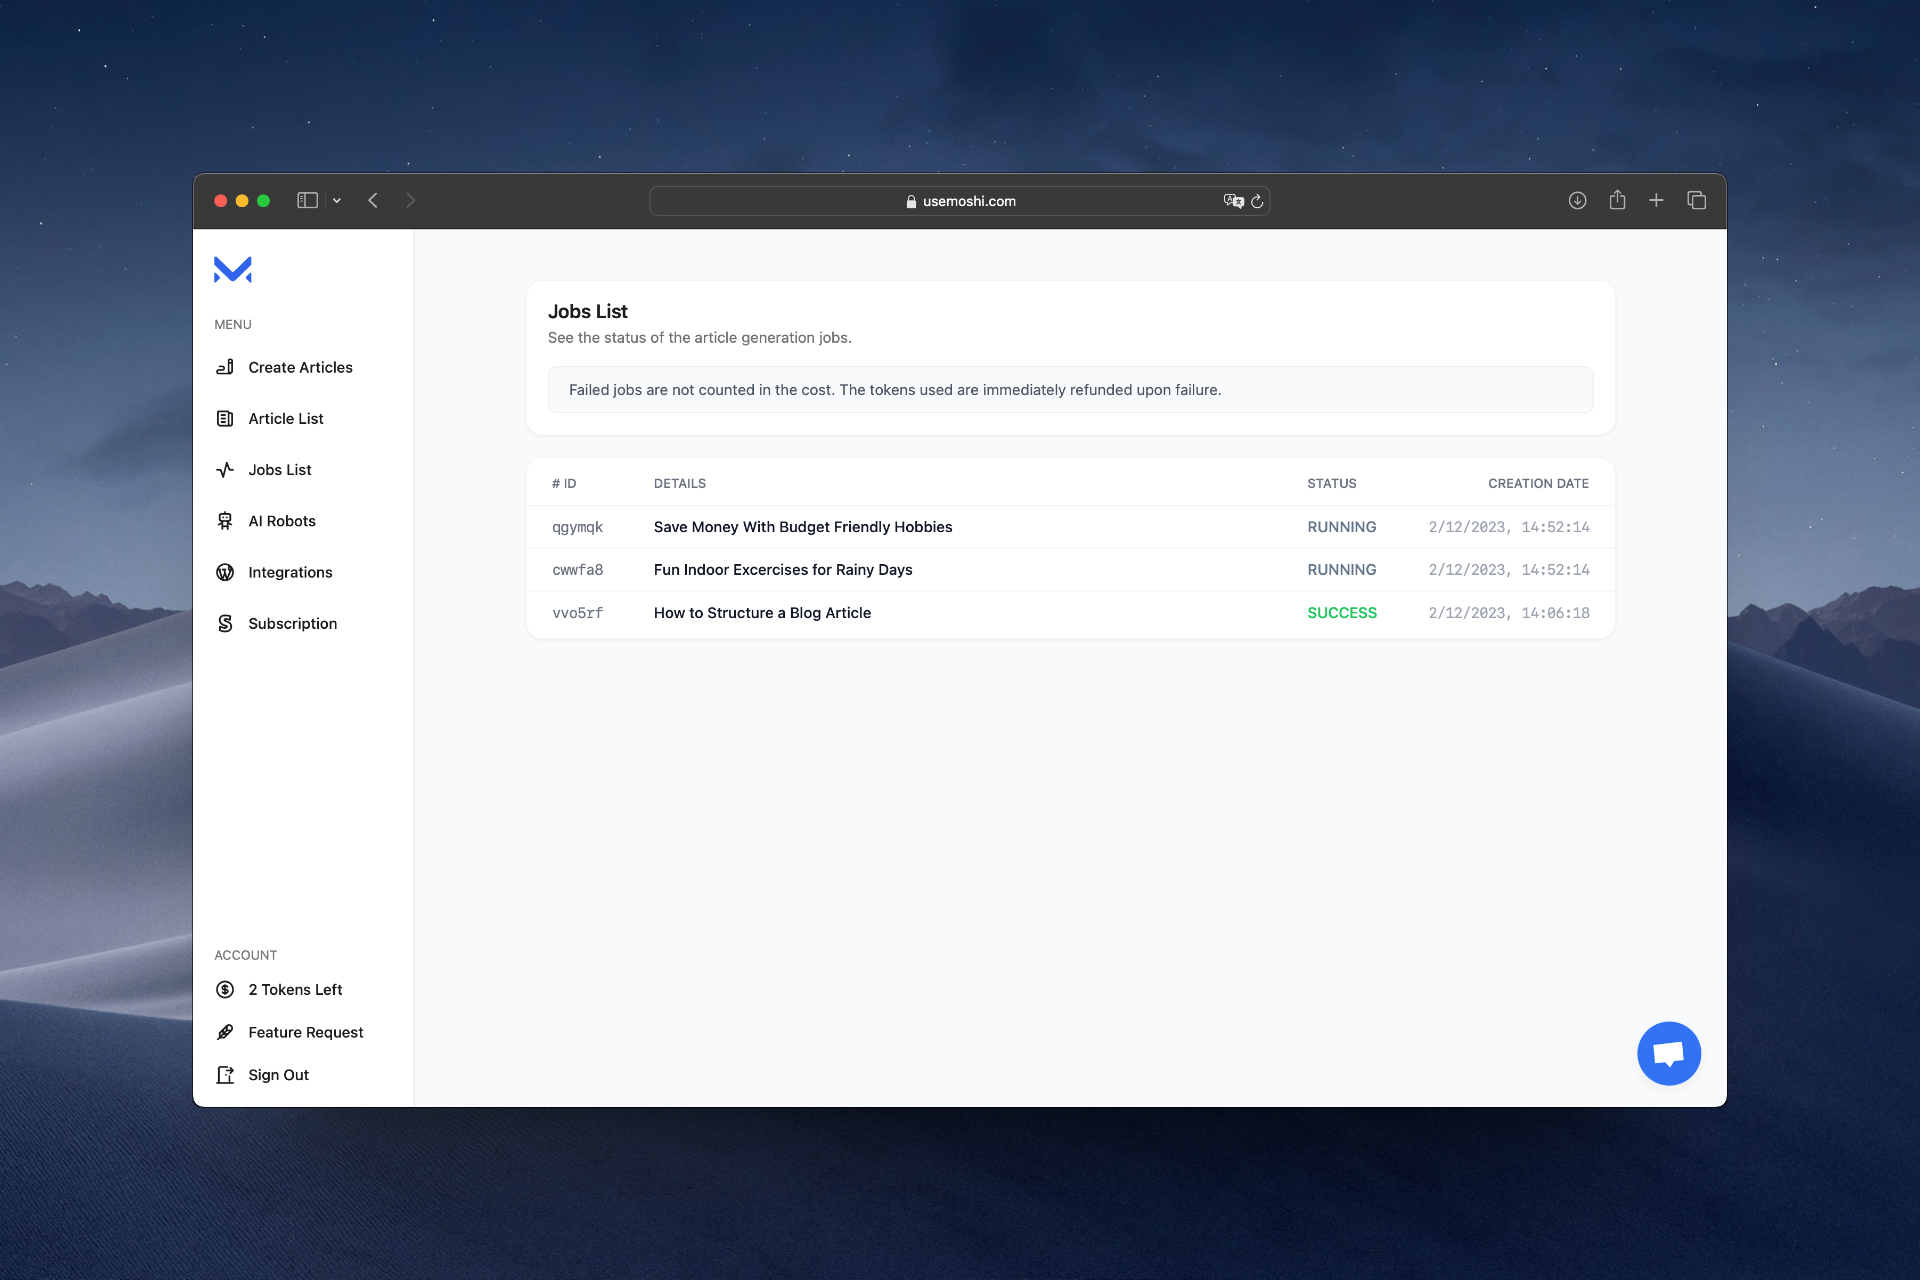Open the chat support bubble
Viewport: 1920px width, 1280px height.
1668,1053
